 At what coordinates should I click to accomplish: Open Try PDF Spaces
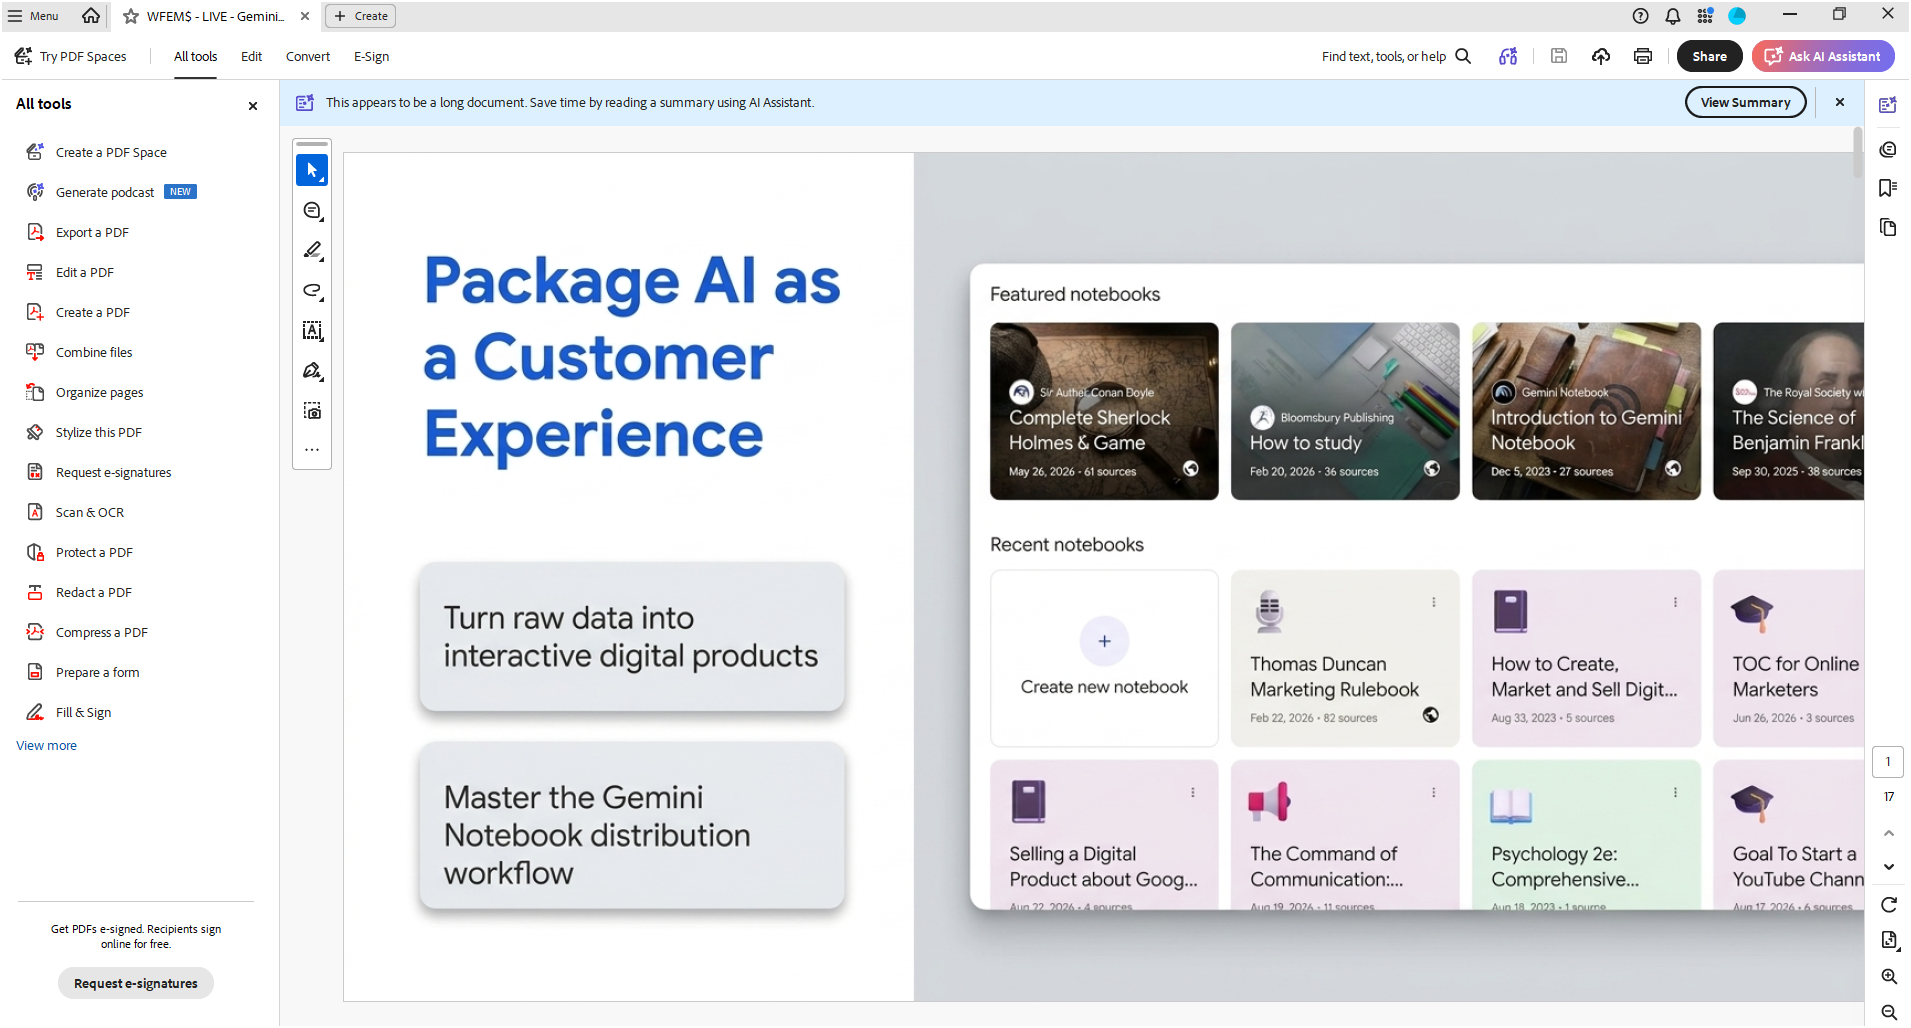71,57
